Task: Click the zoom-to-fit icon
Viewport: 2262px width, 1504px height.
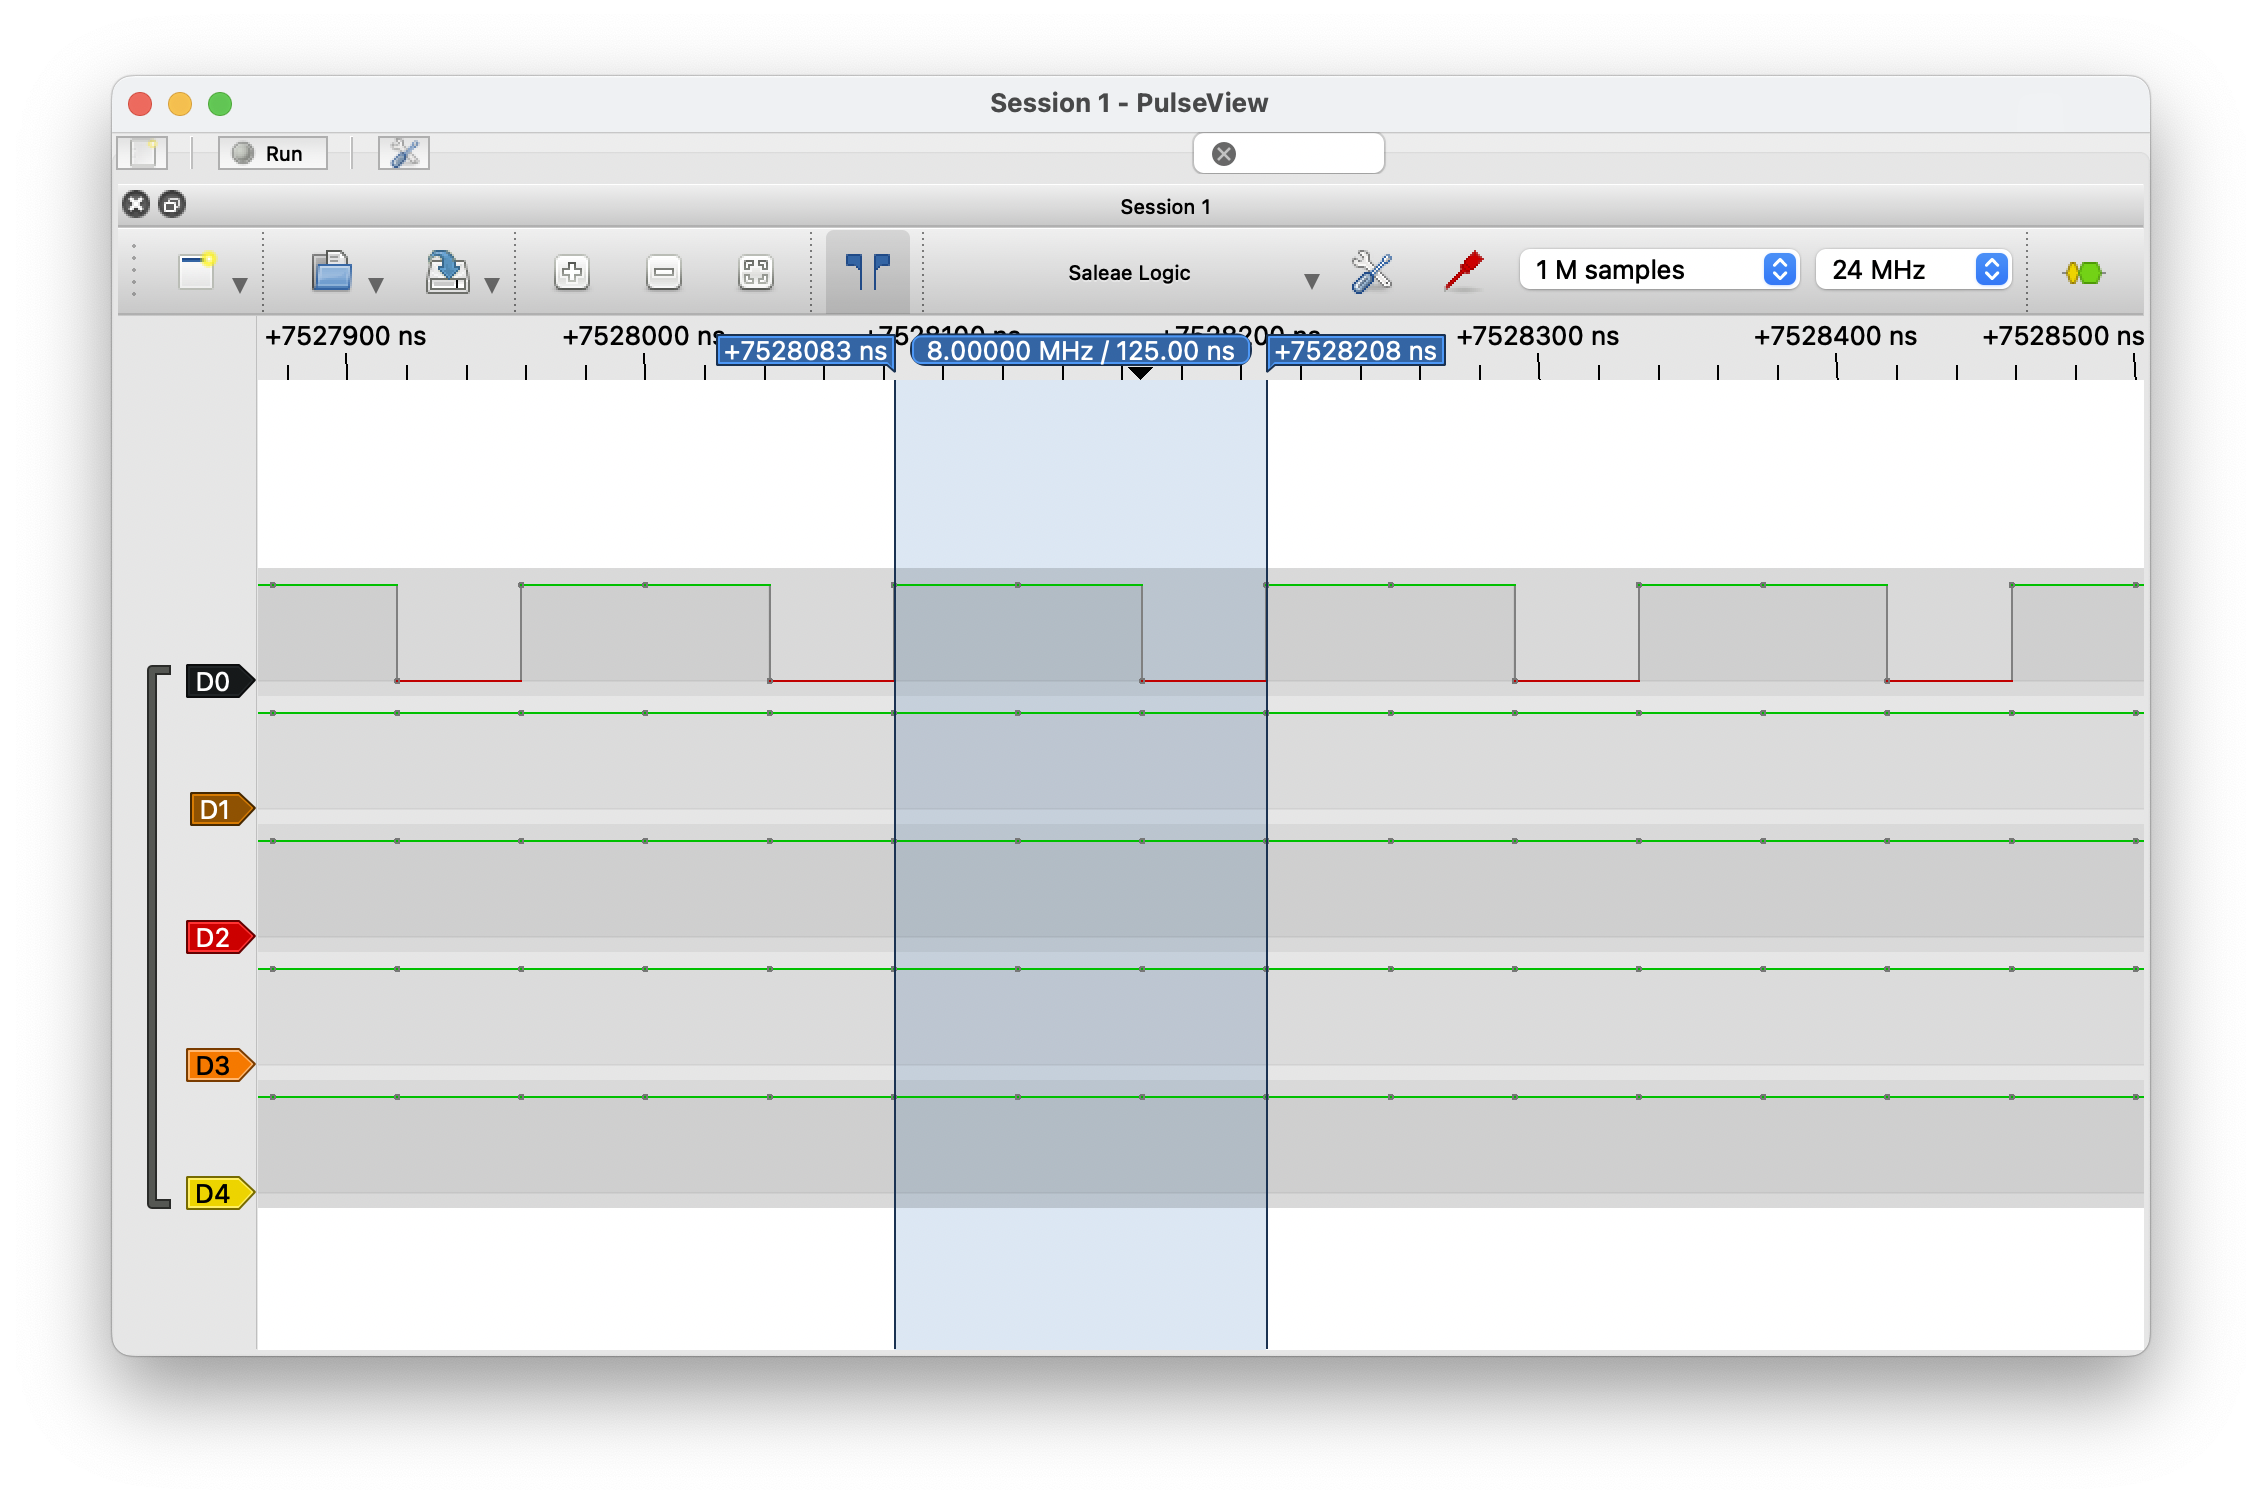Action: pyautogui.click(x=756, y=272)
